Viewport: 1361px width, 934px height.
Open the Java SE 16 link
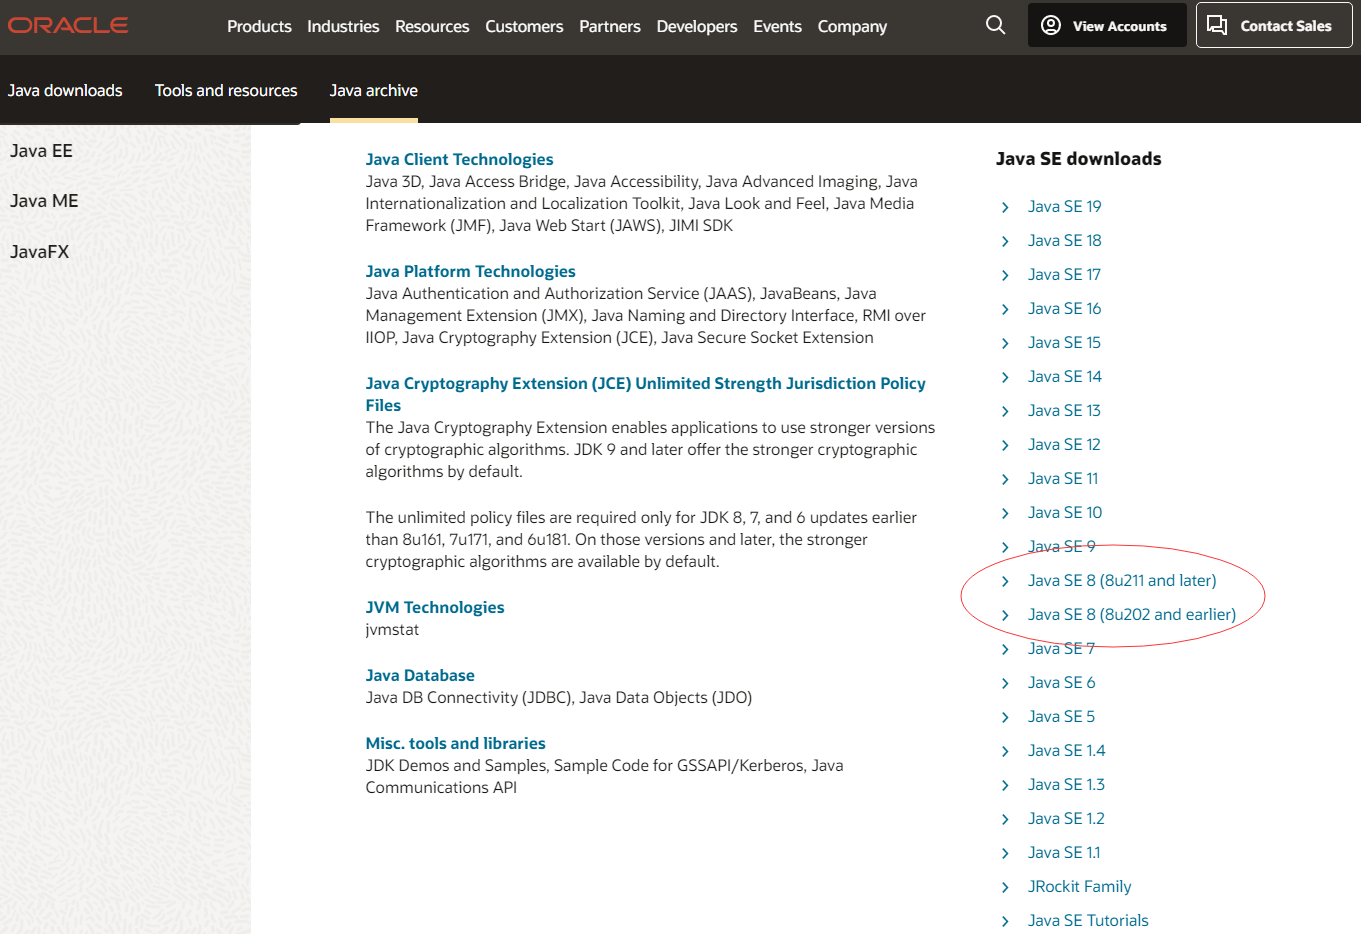1064,308
